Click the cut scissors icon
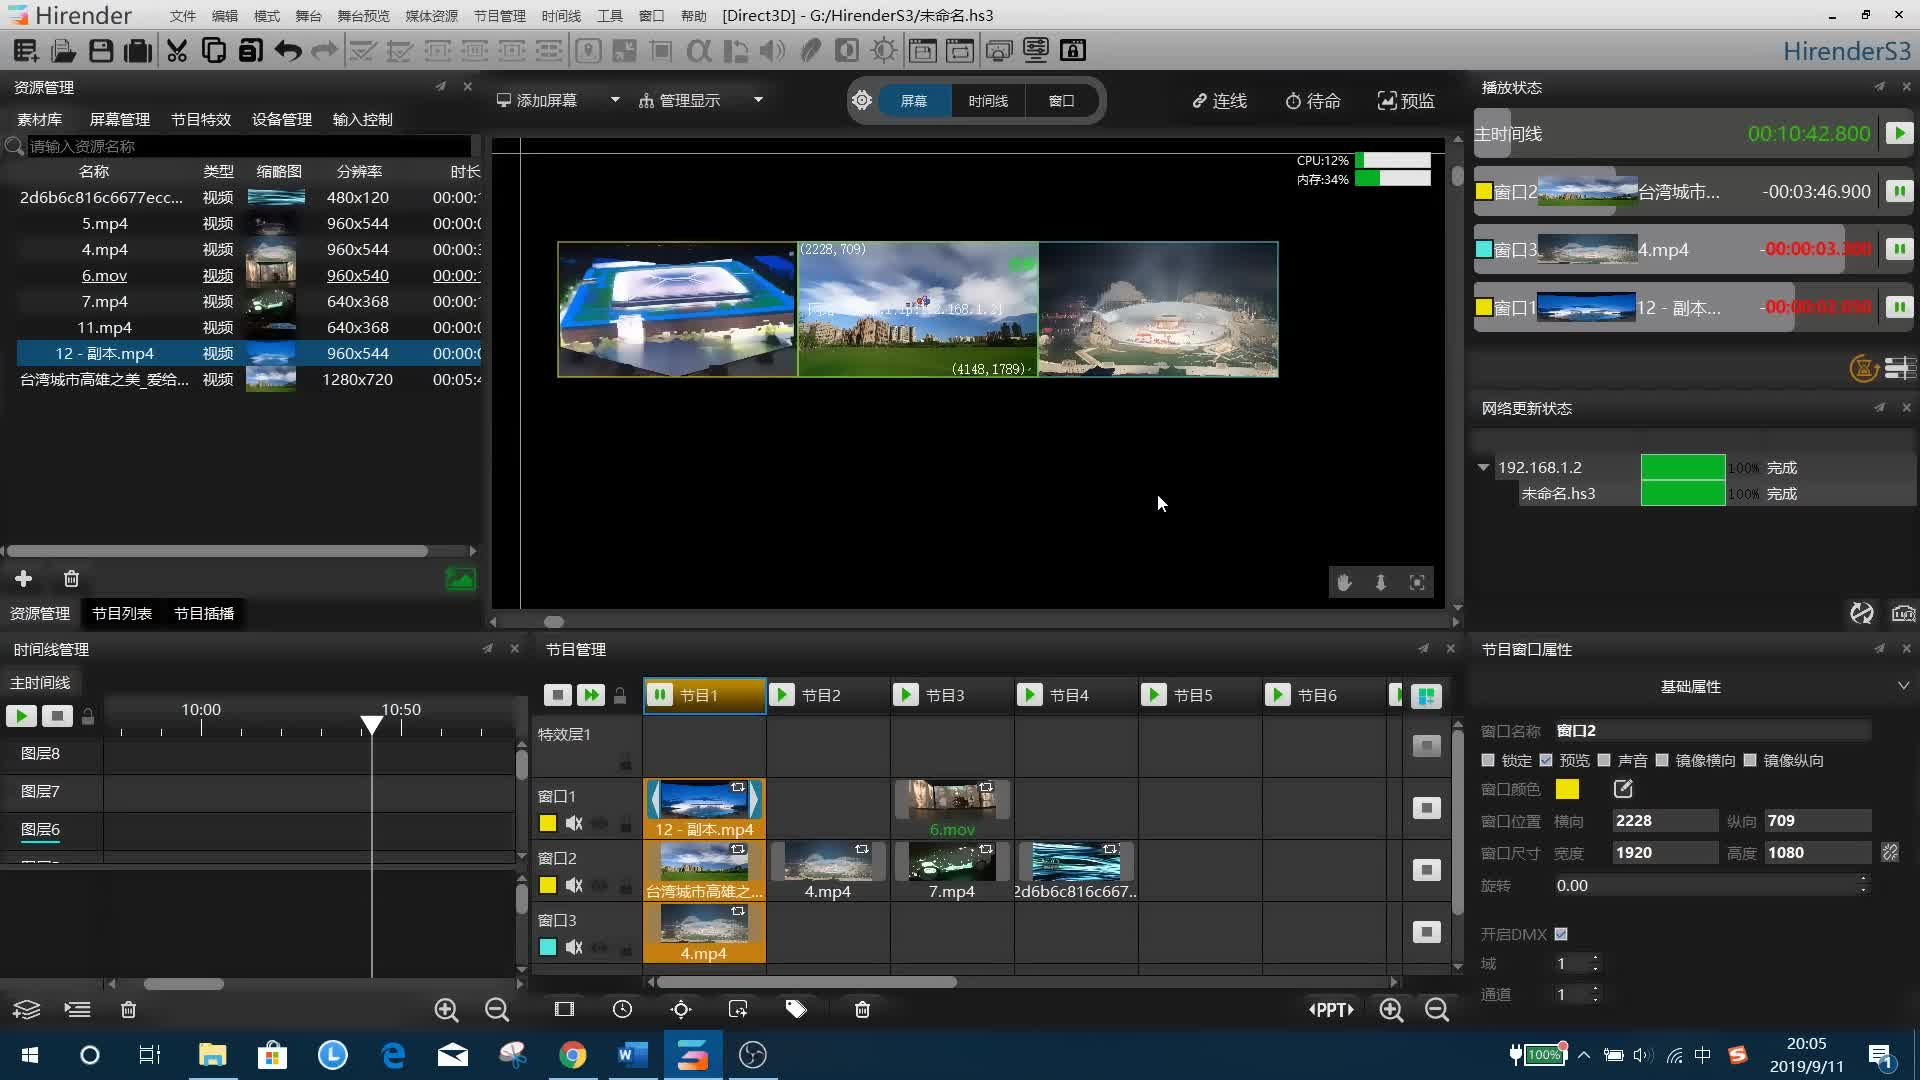 [x=177, y=50]
